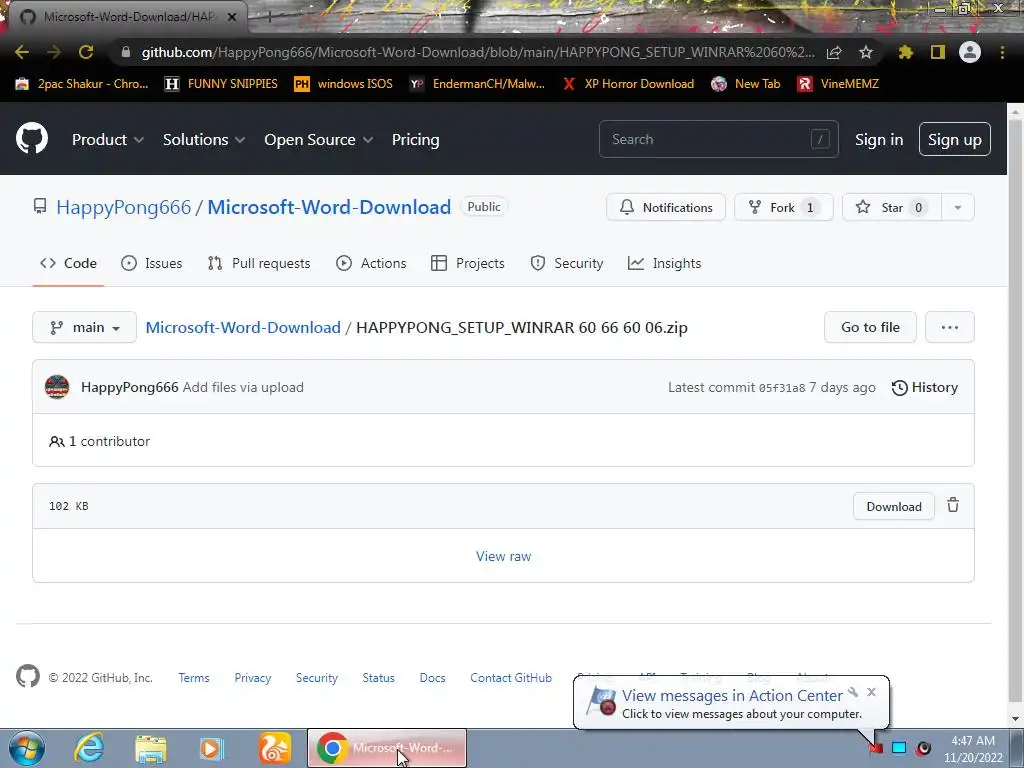Click taskbar clock showing 4:47 AM

pyautogui.click(x=973, y=749)
